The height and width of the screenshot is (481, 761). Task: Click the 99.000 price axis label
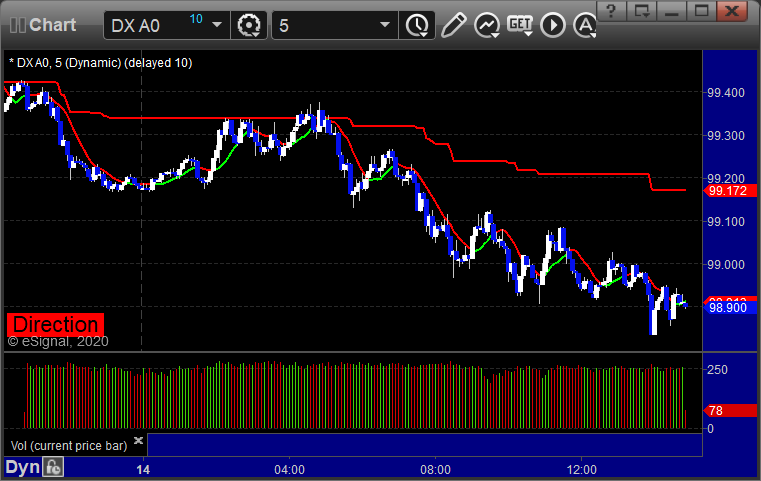[x=726, y=265]
